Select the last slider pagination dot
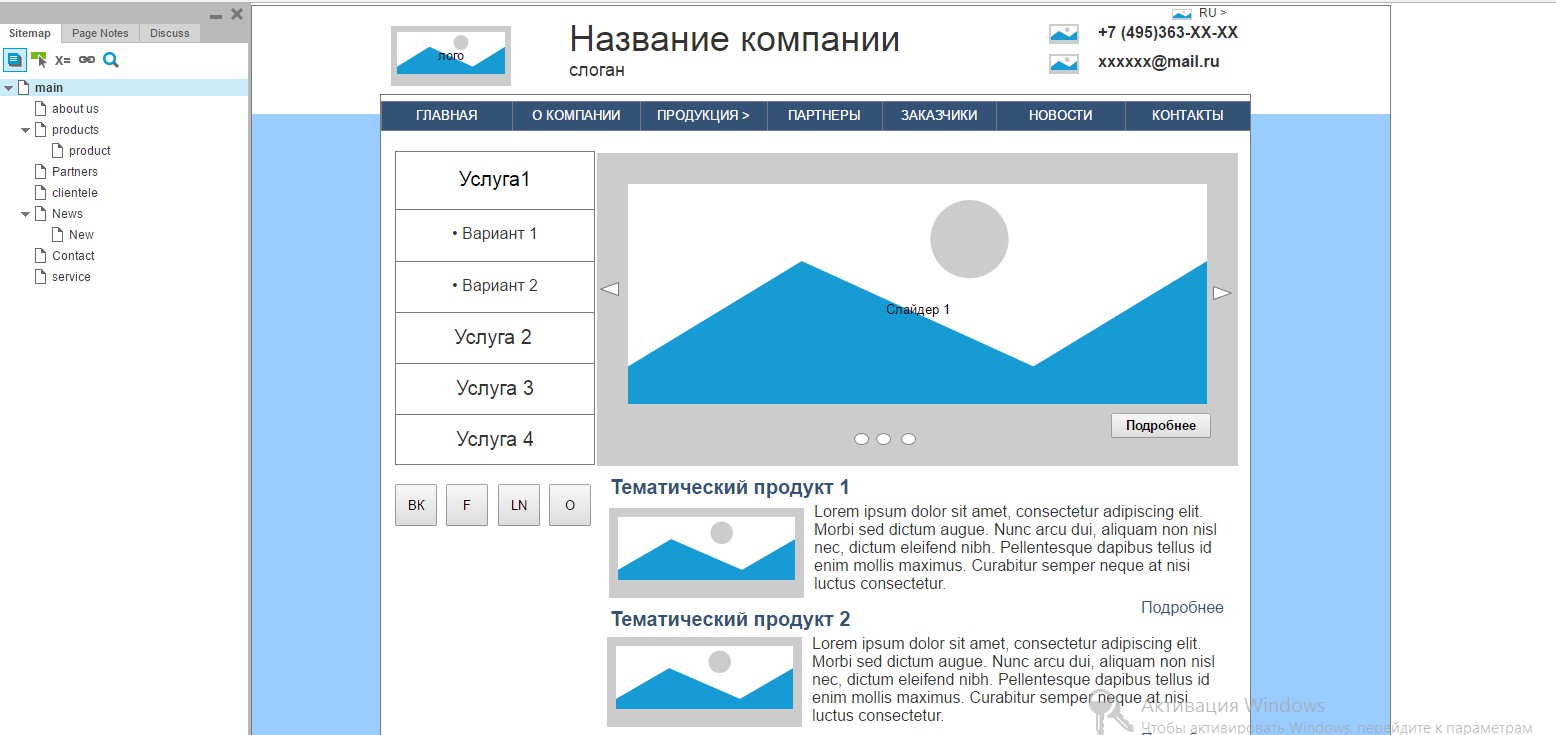 [x=908, y=439]
